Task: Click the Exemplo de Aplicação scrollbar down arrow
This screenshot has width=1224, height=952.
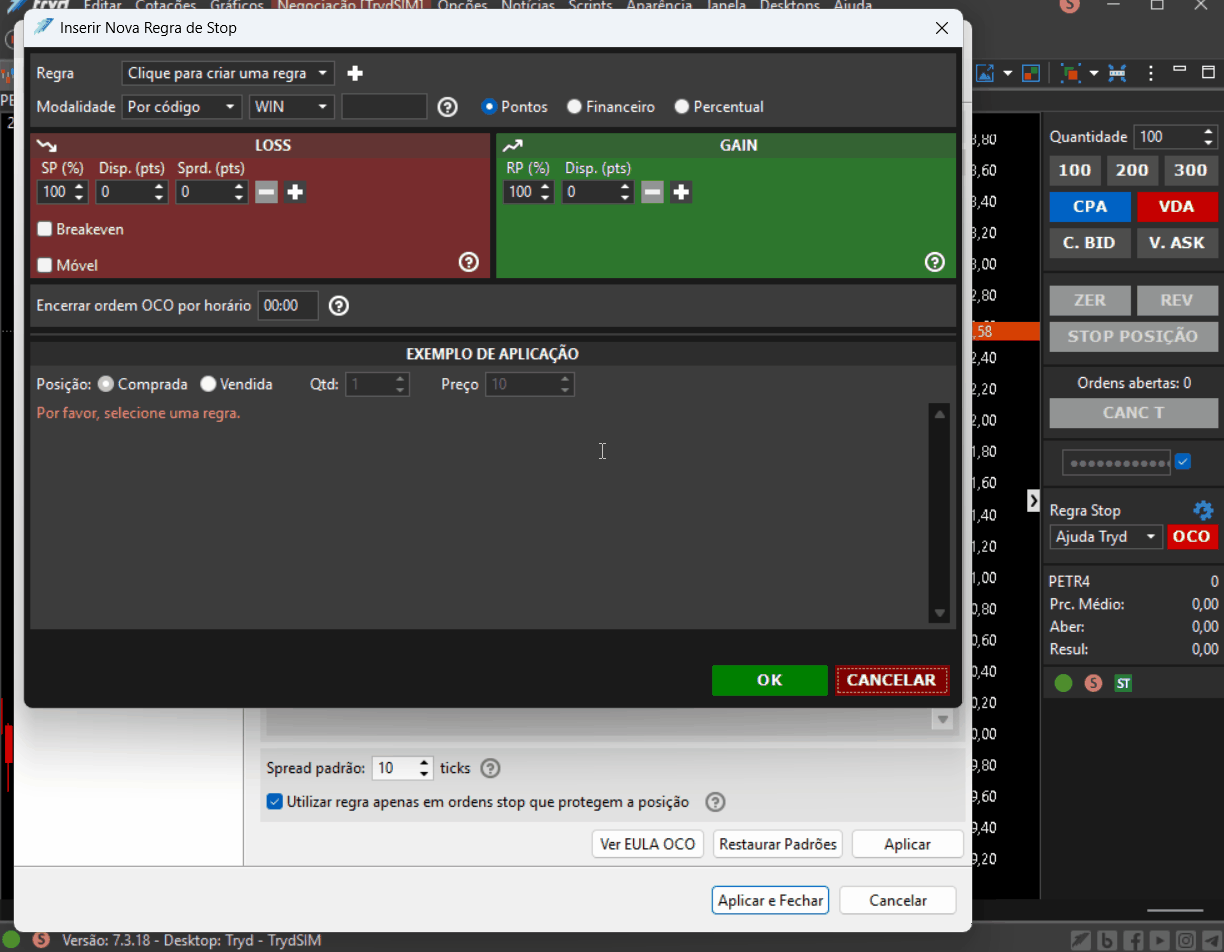Action: click(x=939, y=613)
